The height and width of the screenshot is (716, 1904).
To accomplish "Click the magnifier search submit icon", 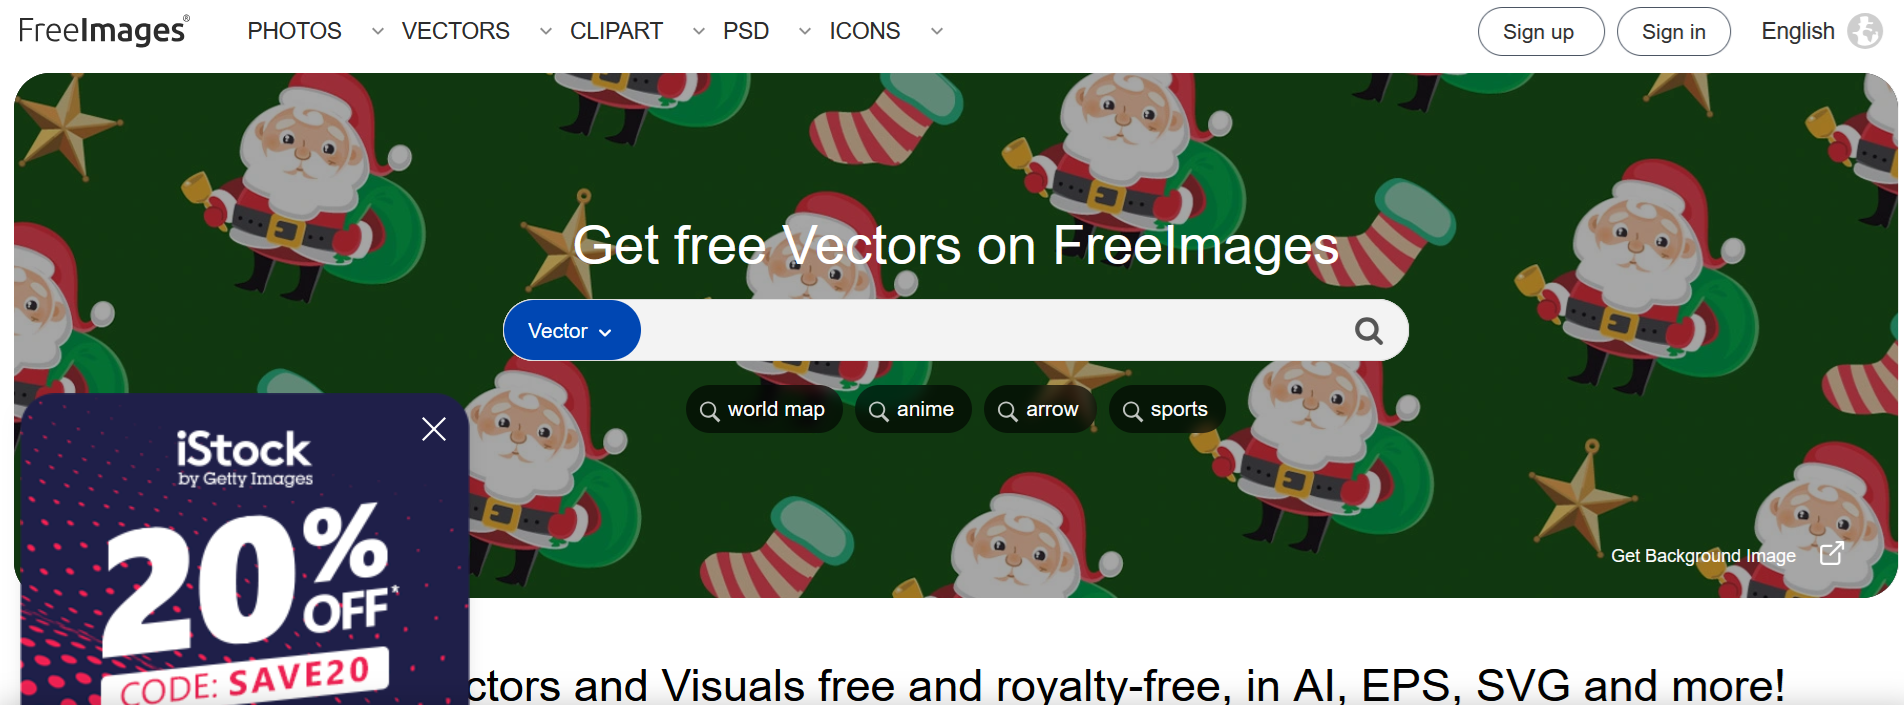I will tap(1368, 331).
